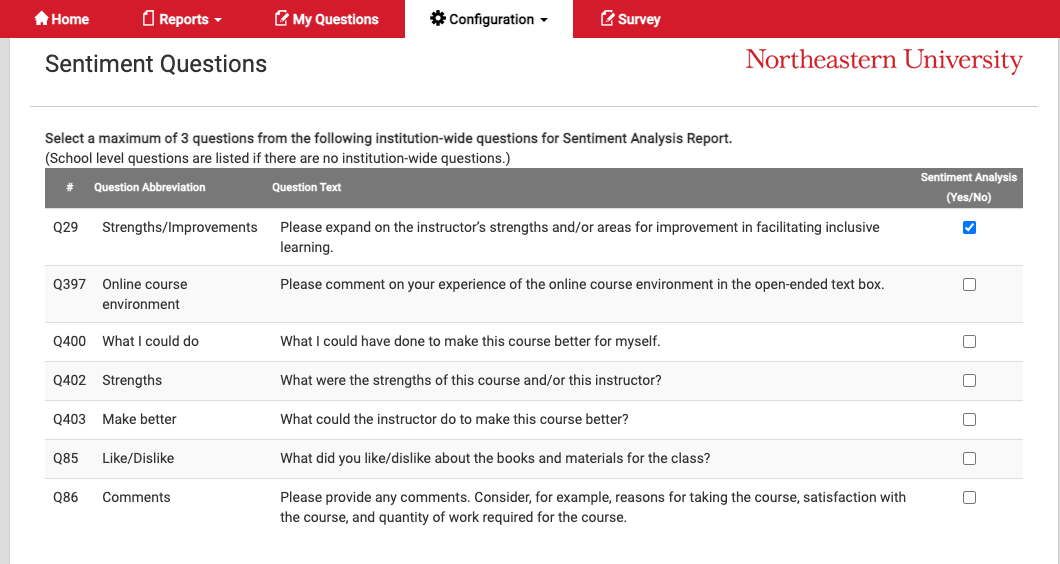Open the Configuration dropdown caret
The height and width of the screenshot is (564, 1060).
click(544, 20)
